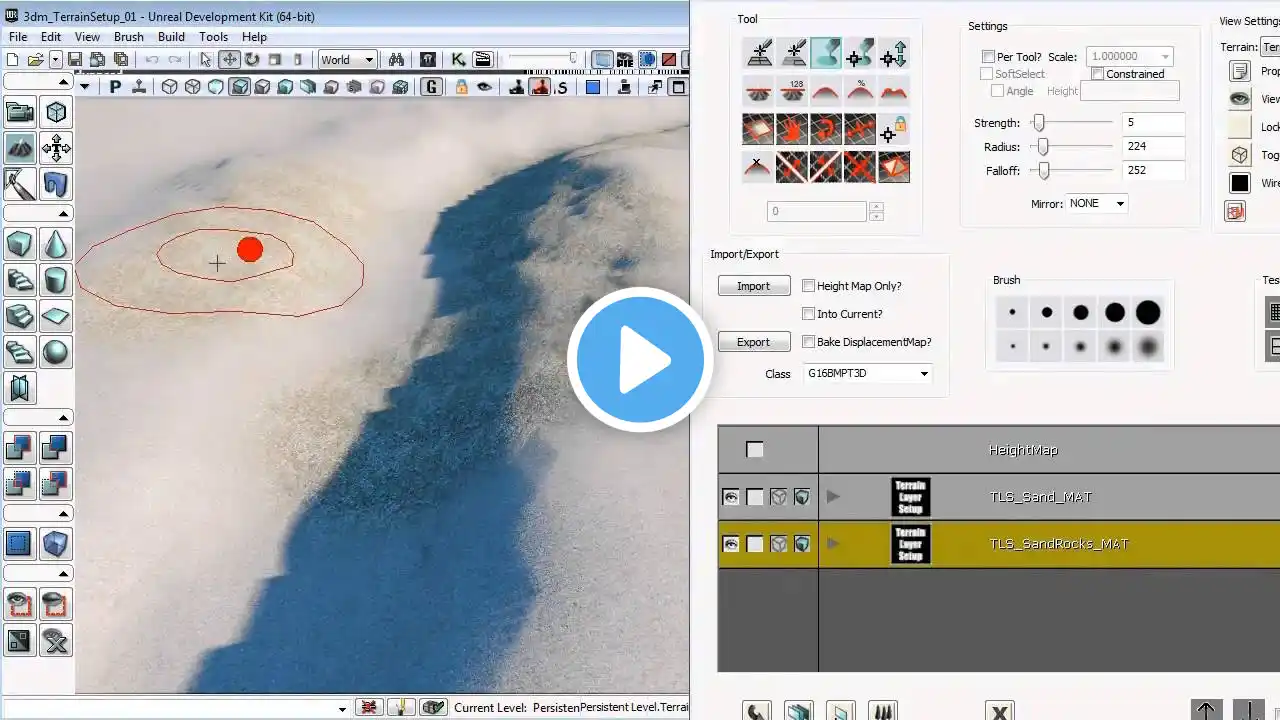The height and width of the screenshot is (720, 1280).
Task: Play the video overlay button
Action: tap(640, 360)
